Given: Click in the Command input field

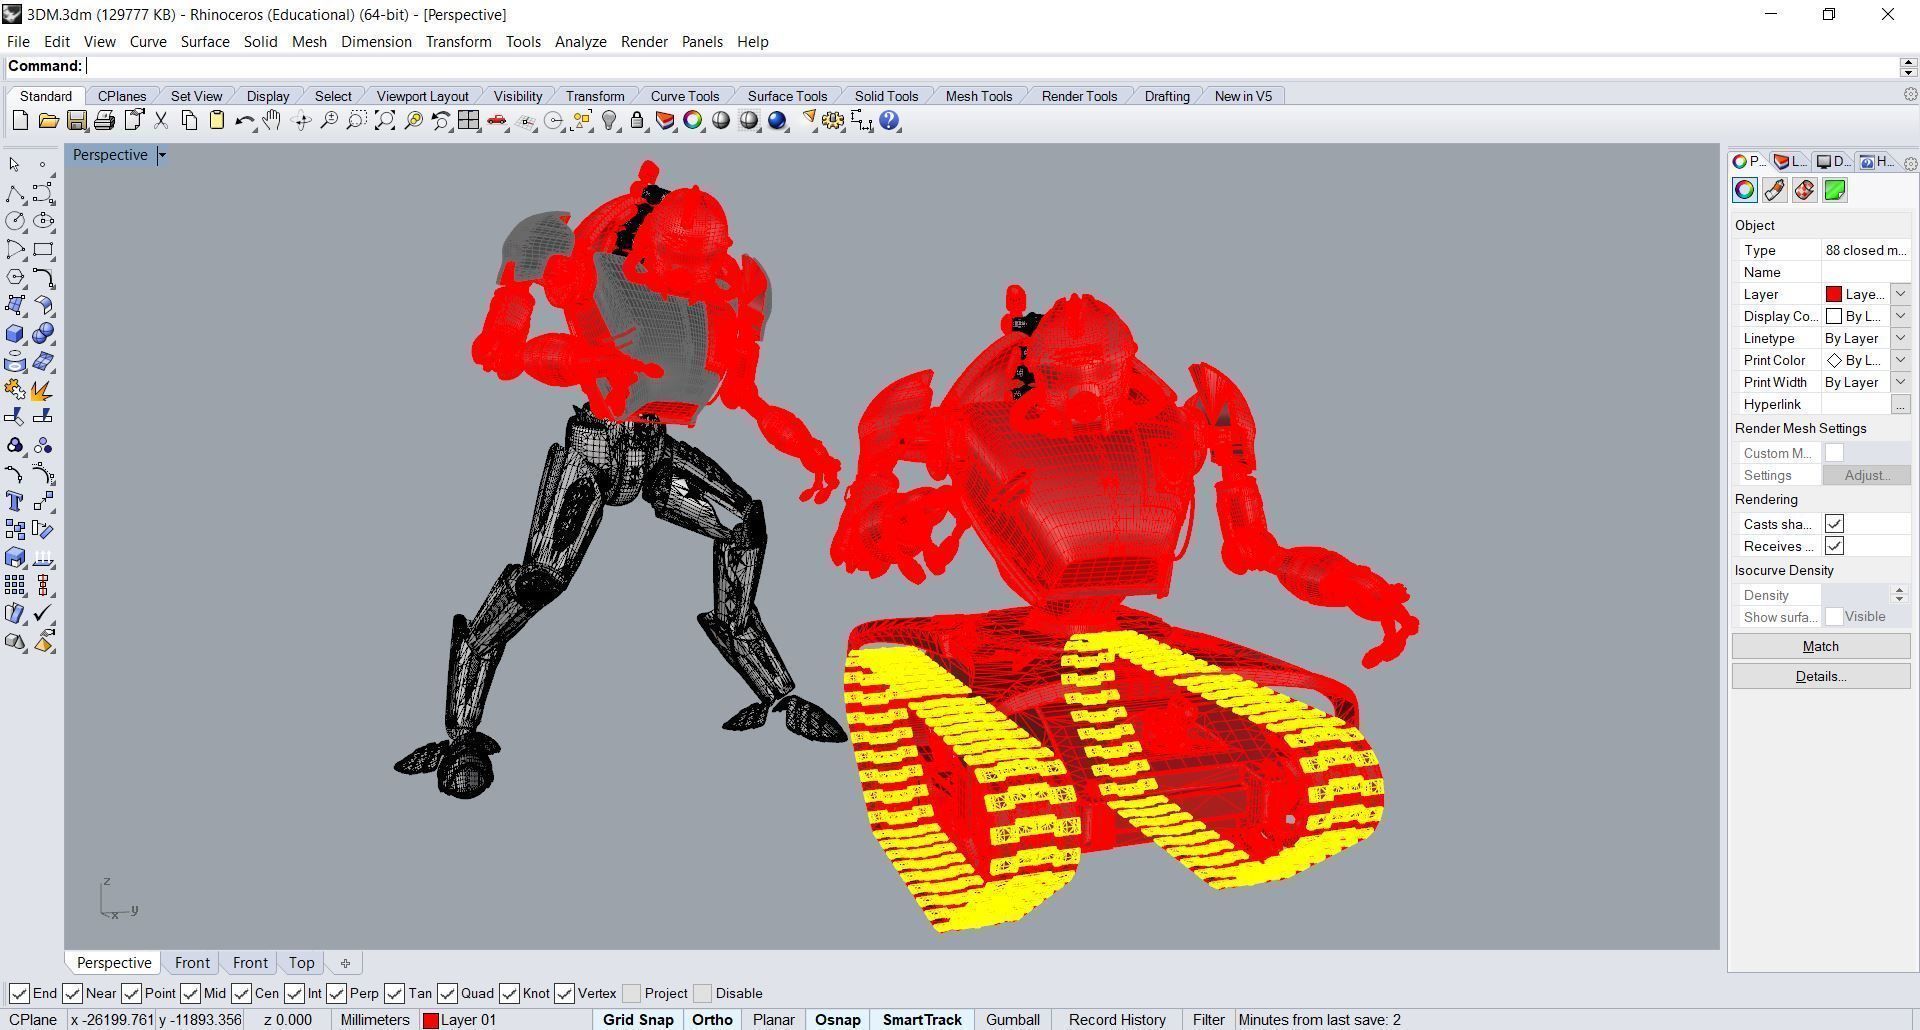Looking at the screenshot, I should coord(990,66).
